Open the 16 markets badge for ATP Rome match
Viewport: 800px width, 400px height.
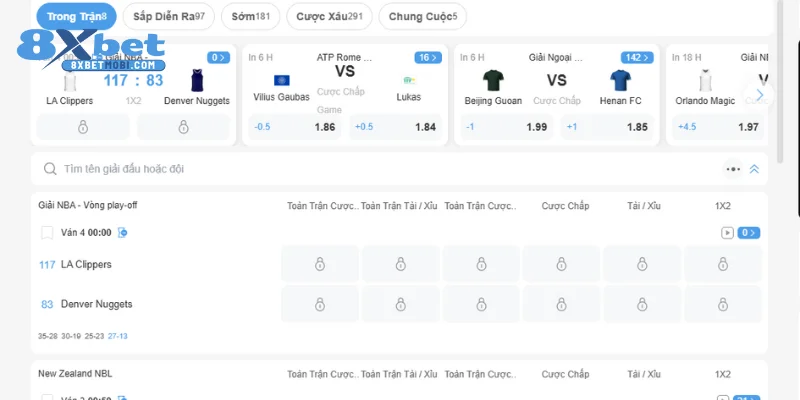[427, 58]
